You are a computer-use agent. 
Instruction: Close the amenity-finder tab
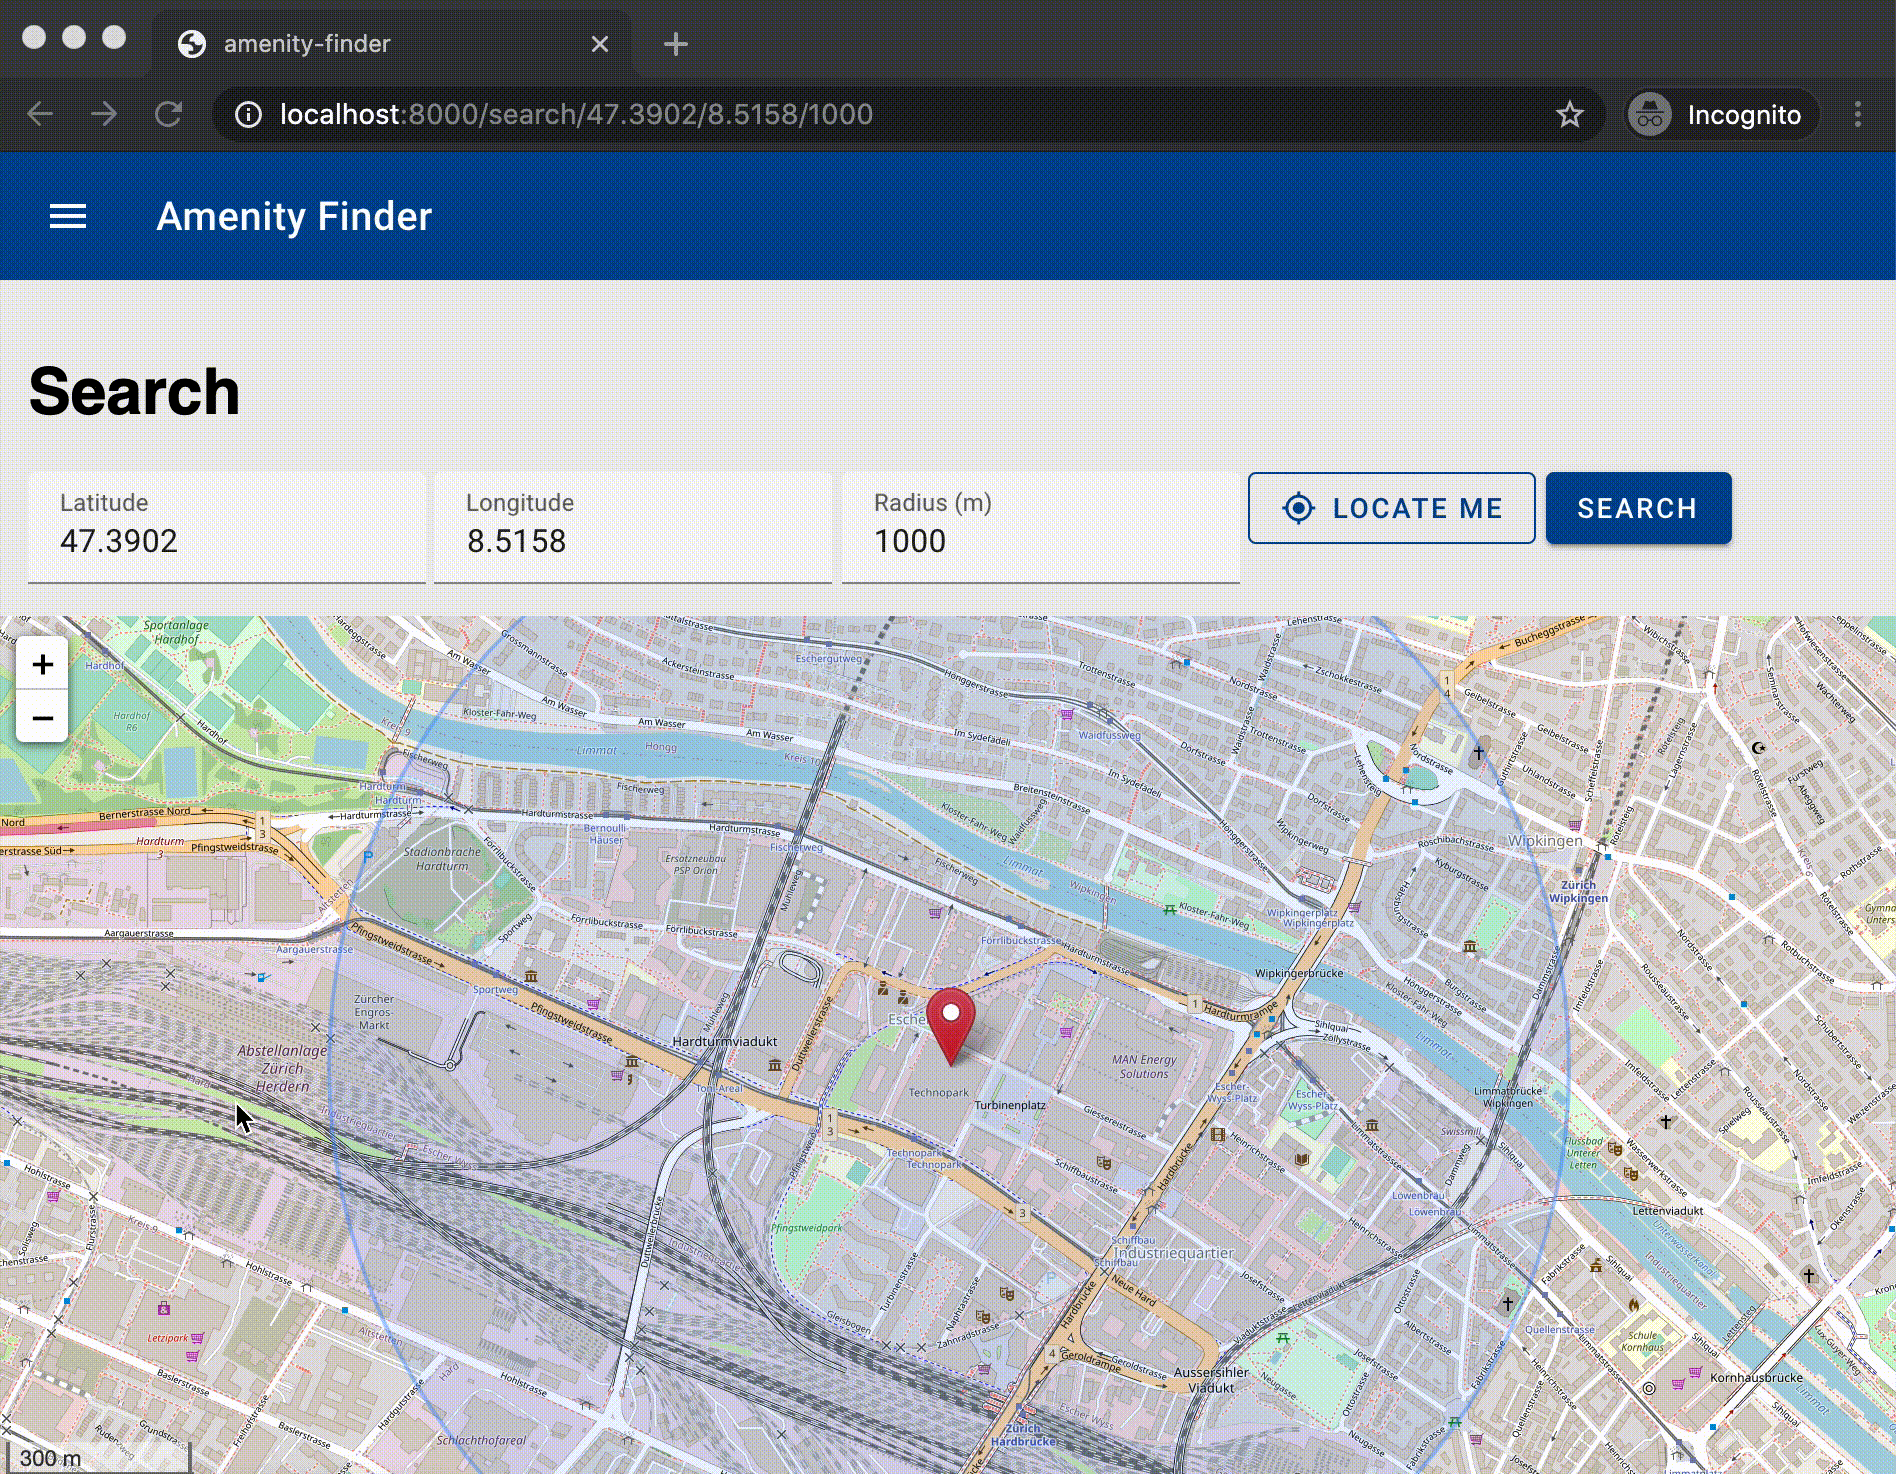600,44
